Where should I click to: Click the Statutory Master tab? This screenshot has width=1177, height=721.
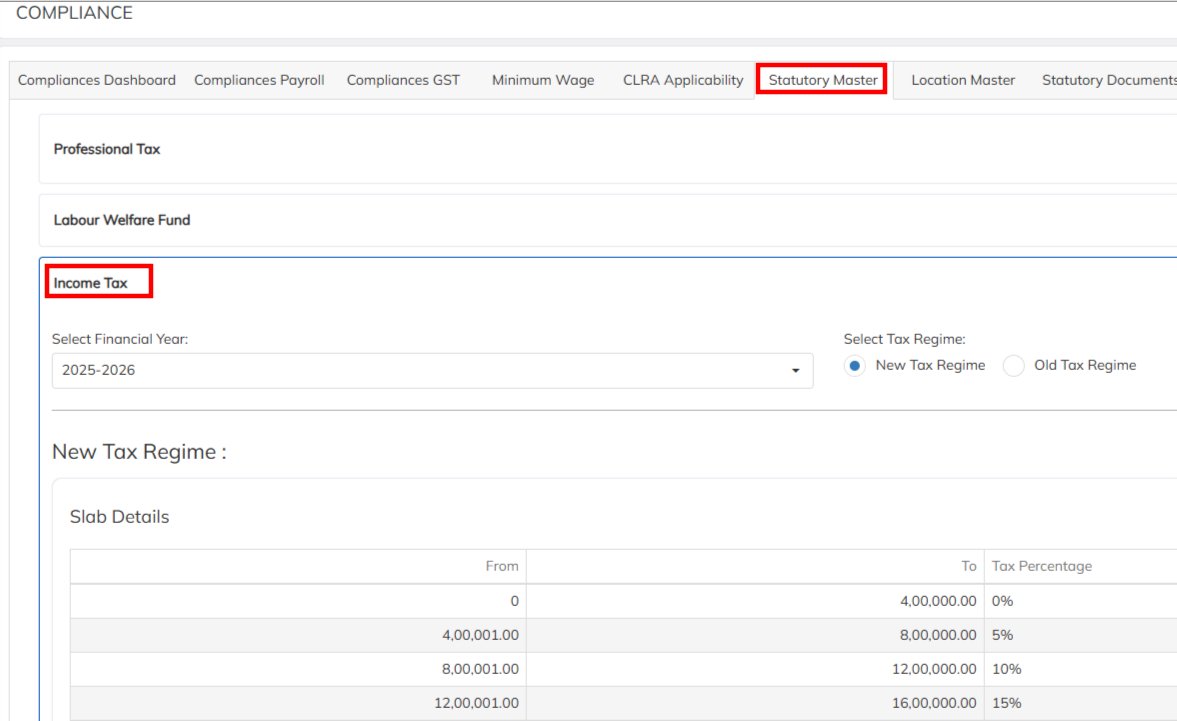pyautogui.click(x=823, y=80)
